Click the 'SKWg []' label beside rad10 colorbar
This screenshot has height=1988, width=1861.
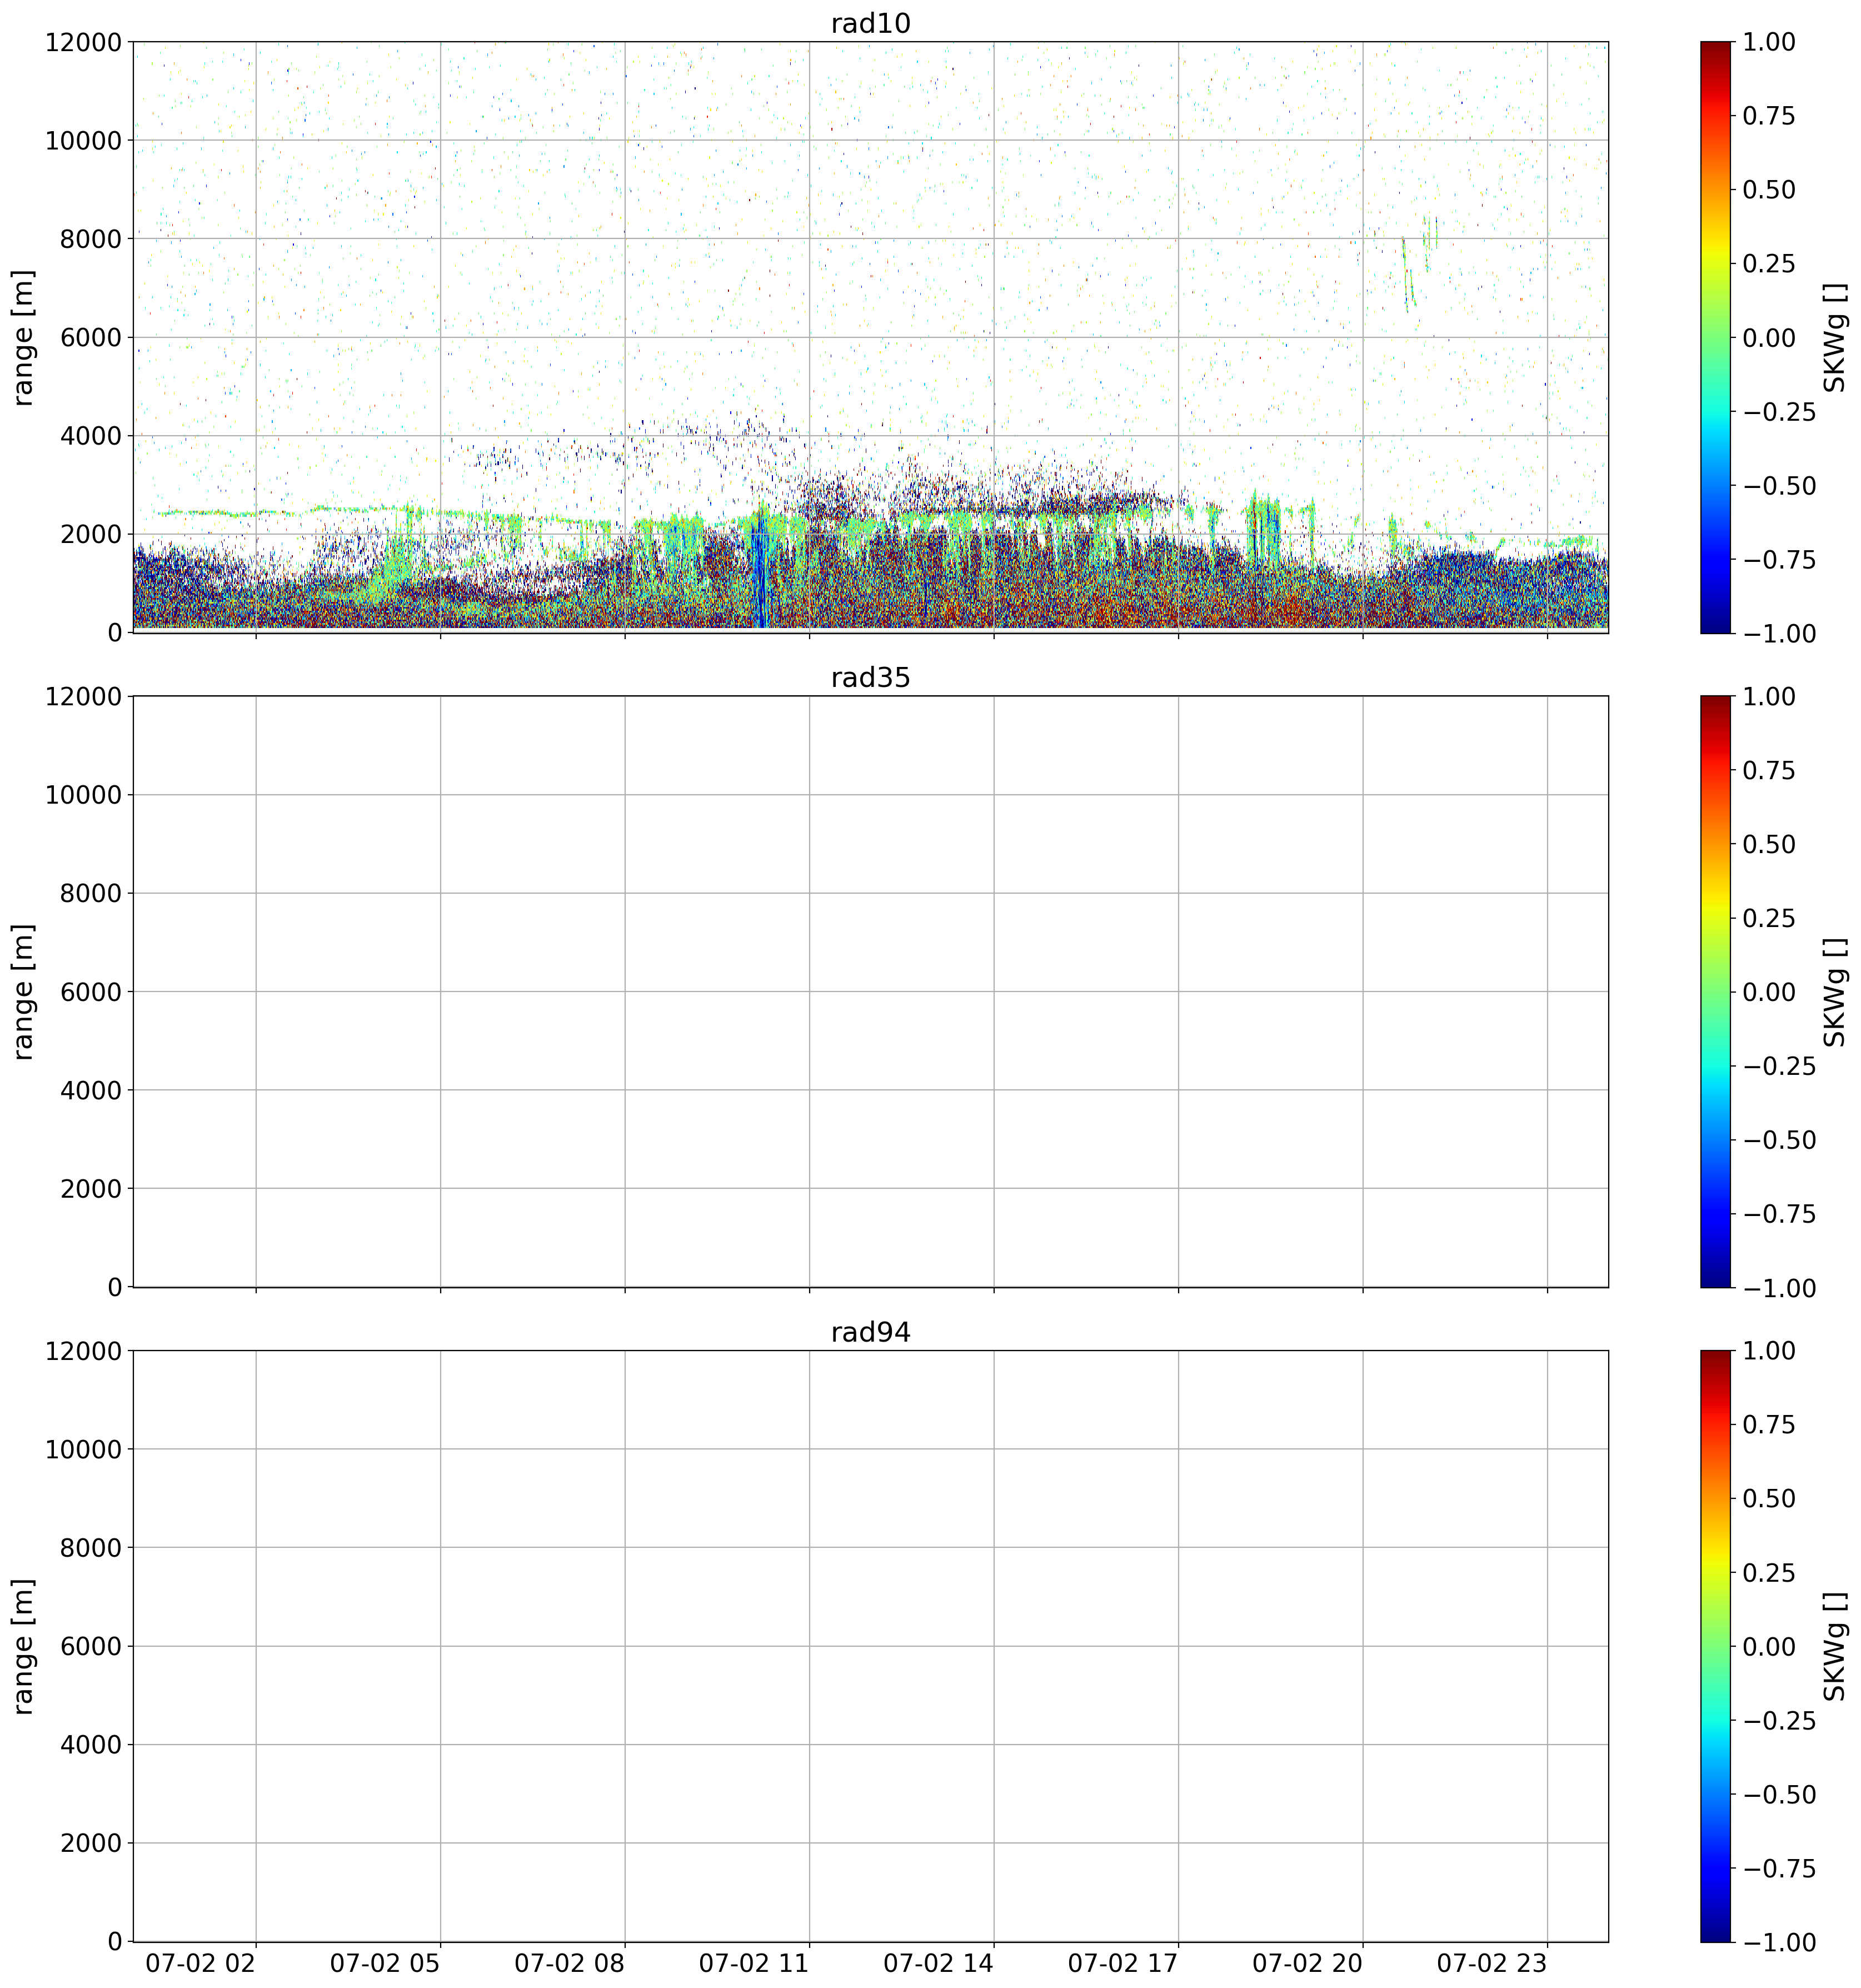click(x=1834, y=337)
